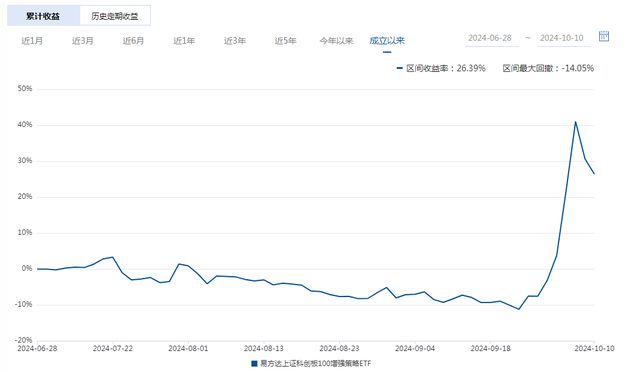This screenshot has width=640, height=372.
Task: Click the 区间最大回撤 -14.05% label
Action: pos(548,68)
